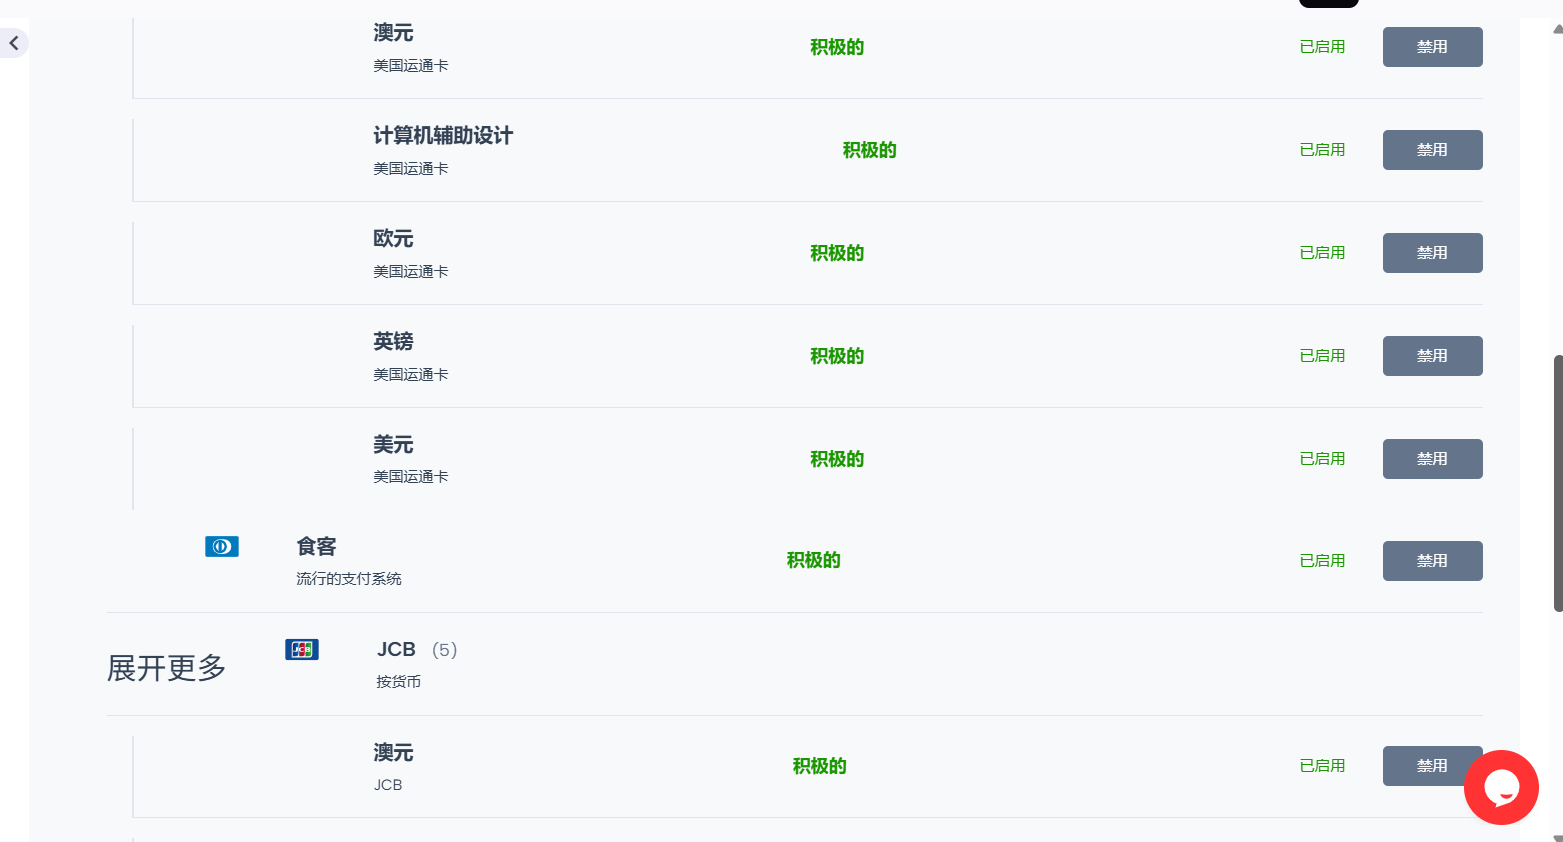The width and height of the screenshot is (1563, 842).
Task: Select the 食客 payment system title
Action: point(317,547)
